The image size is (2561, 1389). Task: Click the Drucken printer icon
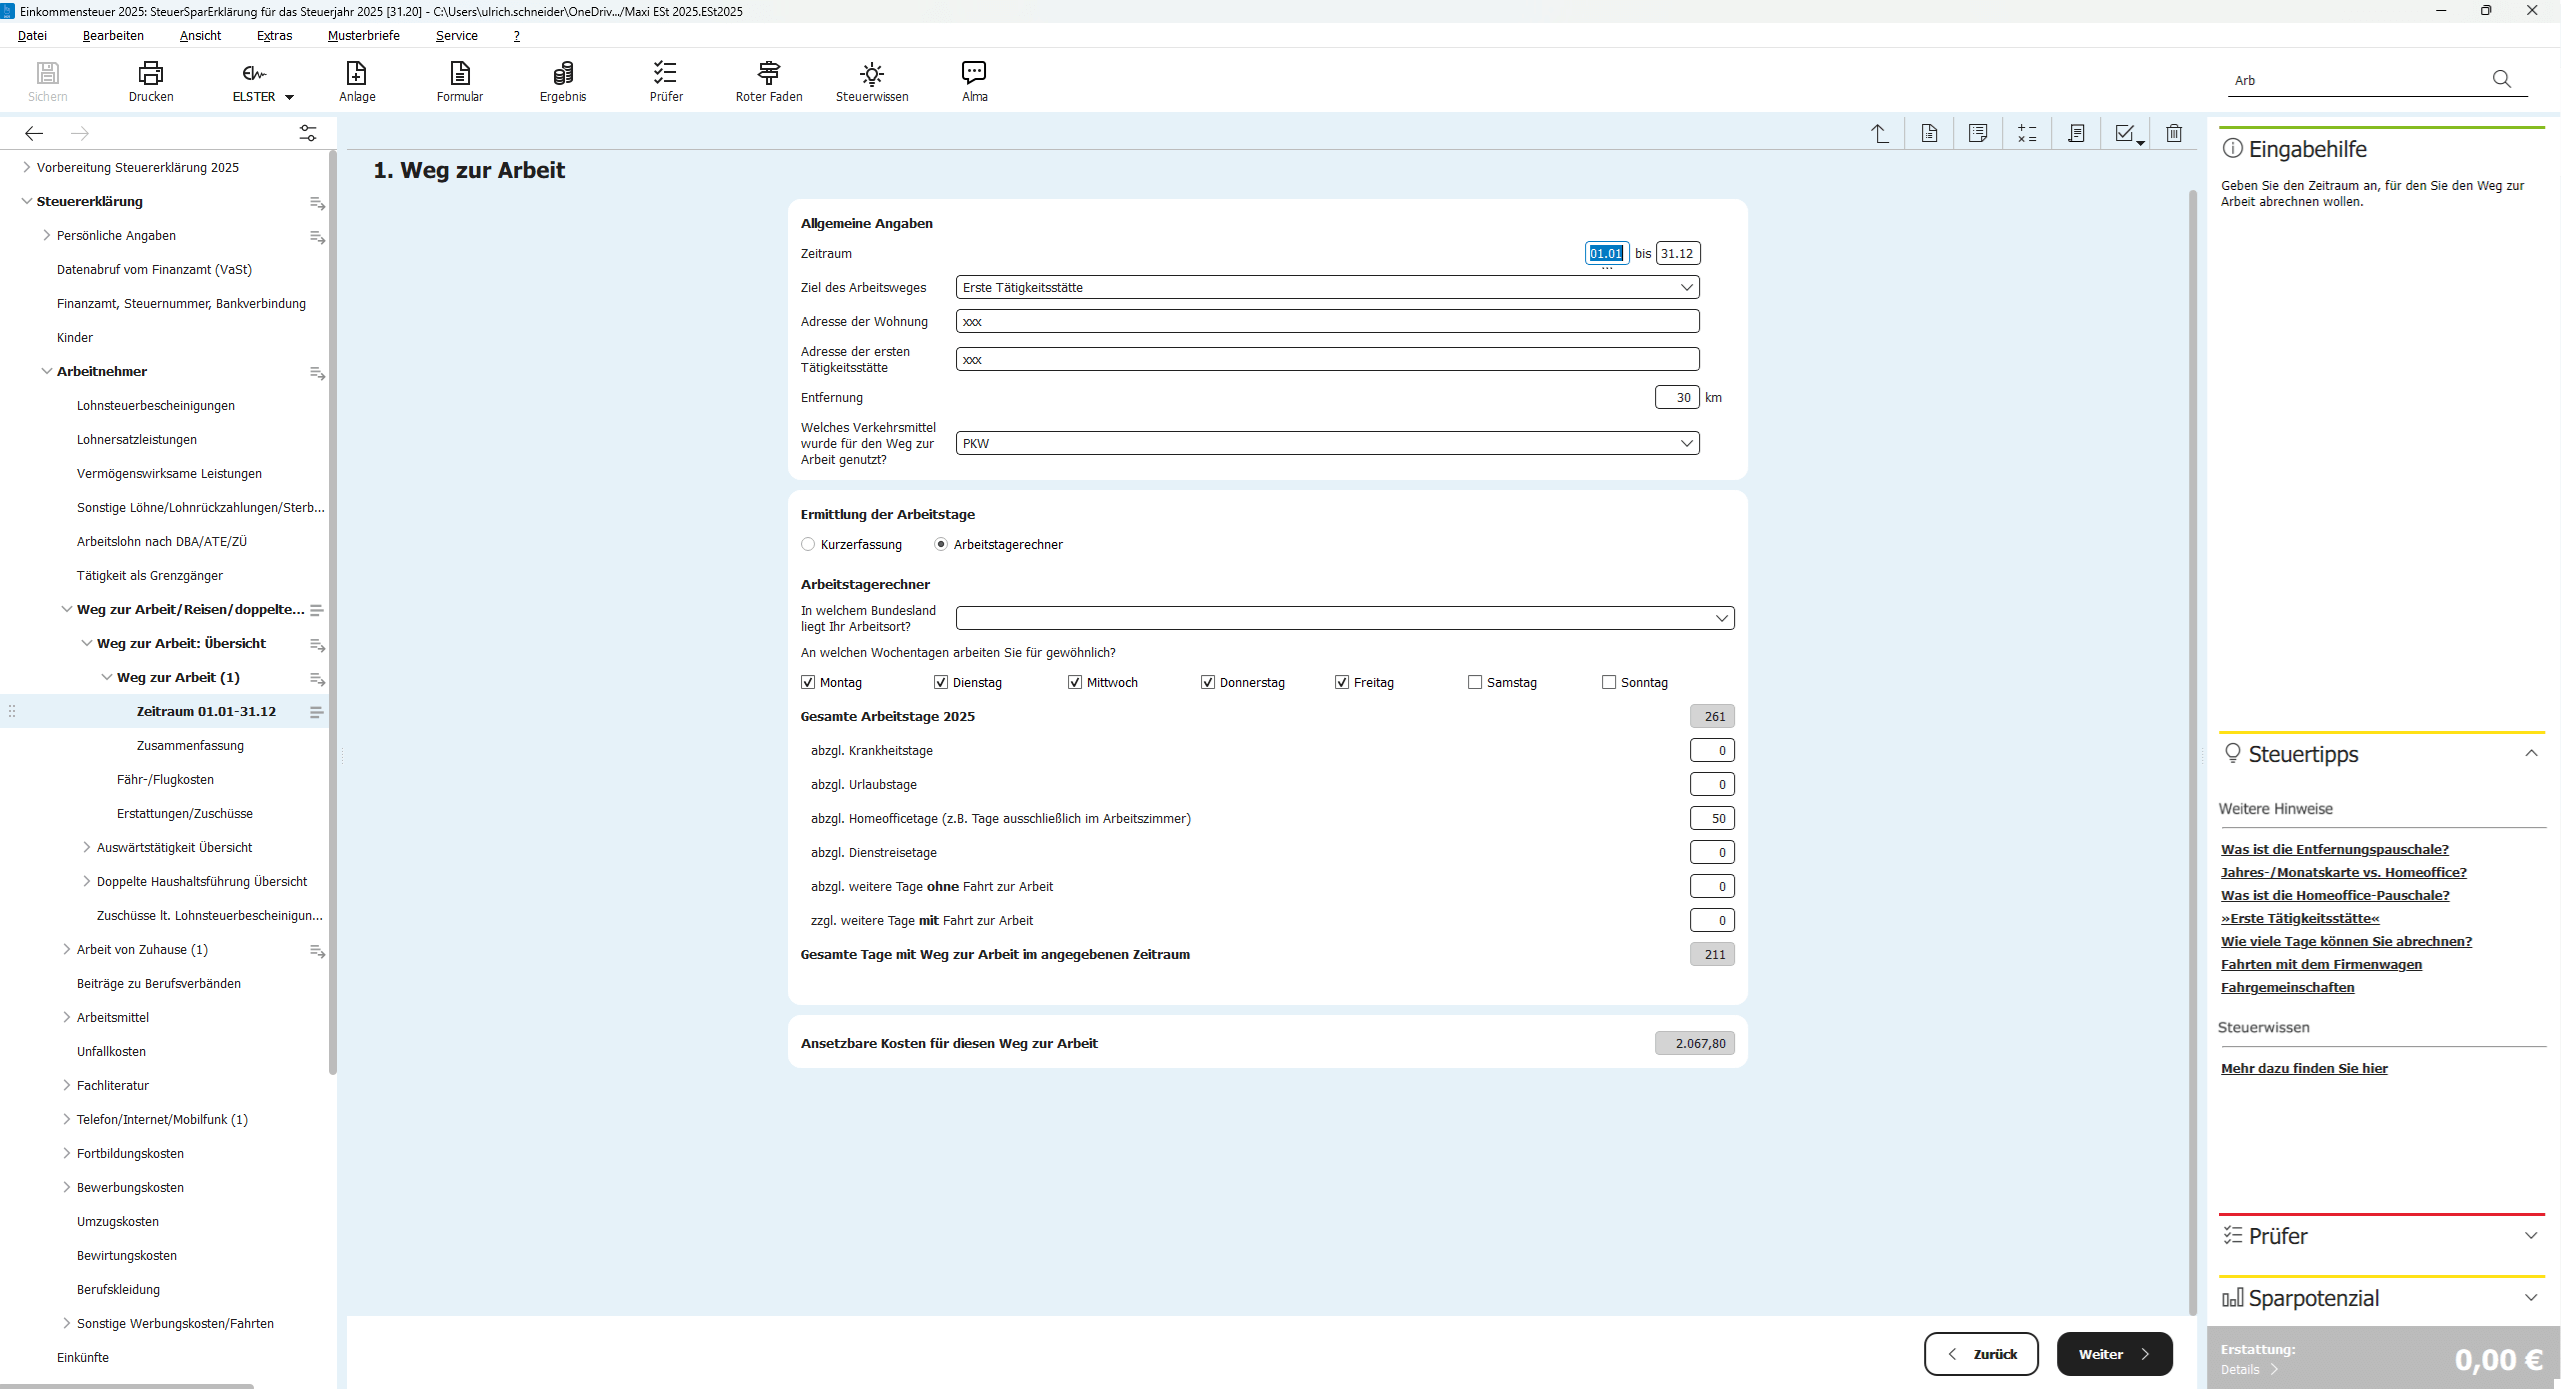[151, 73]
